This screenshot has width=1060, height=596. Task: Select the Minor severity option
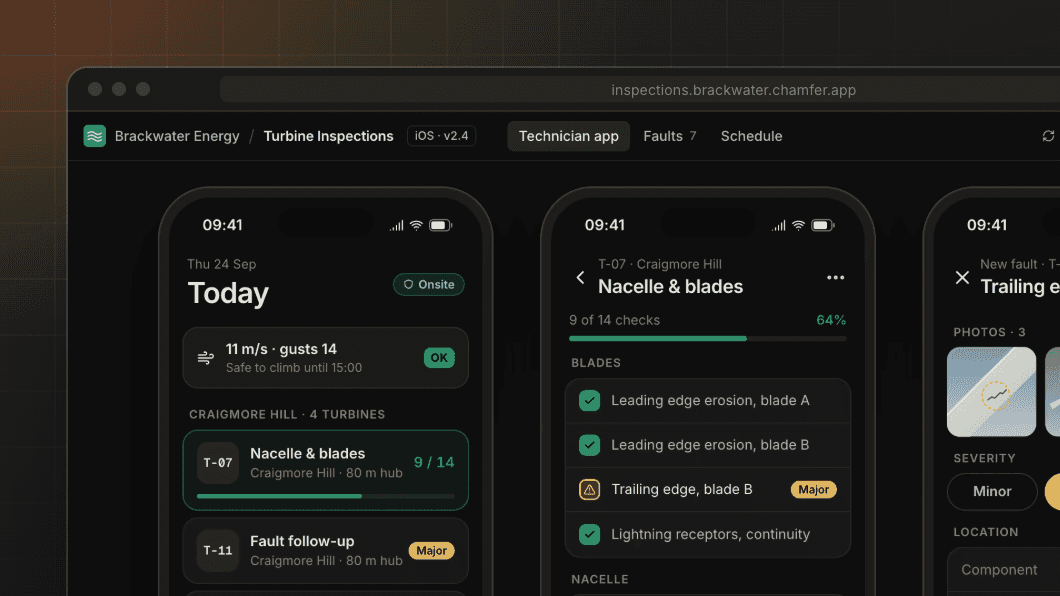tap(992, 491)
